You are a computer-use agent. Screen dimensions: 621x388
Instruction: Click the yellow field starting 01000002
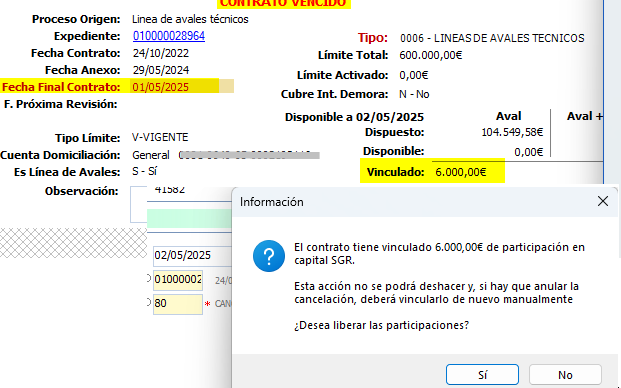(178, 280)
